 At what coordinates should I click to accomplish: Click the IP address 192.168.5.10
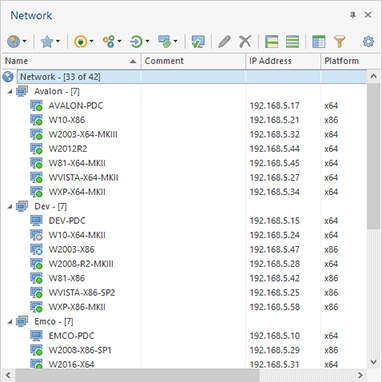click(x=275, y=335)
